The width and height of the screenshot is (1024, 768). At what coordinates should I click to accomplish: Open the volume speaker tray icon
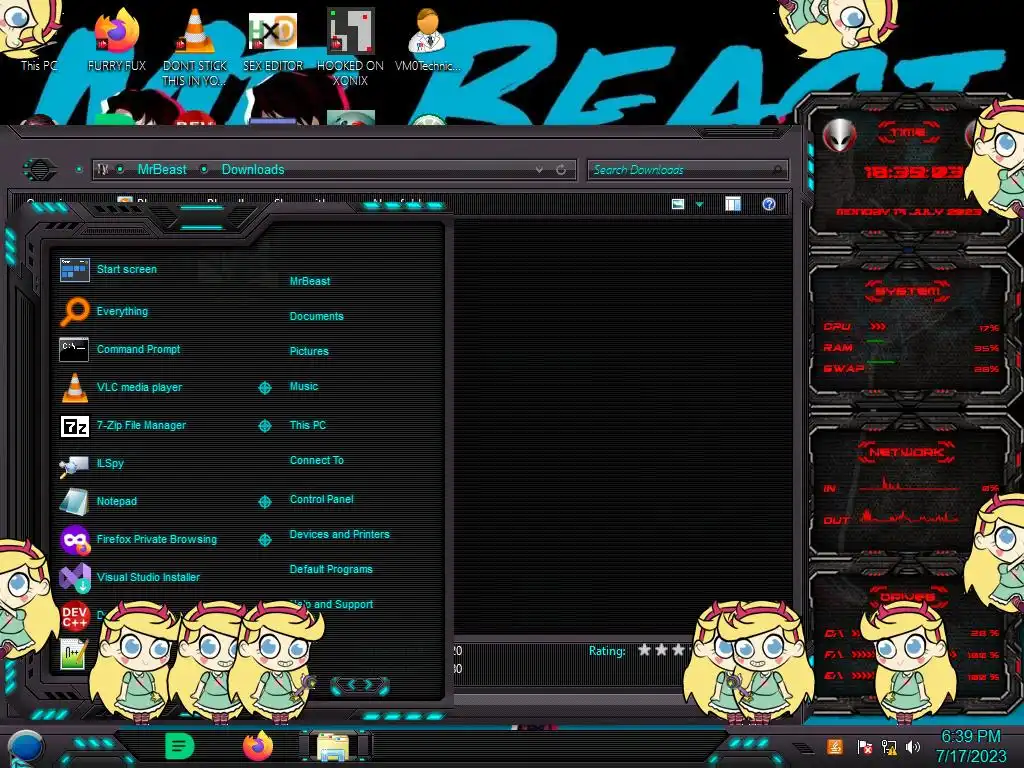coord(913,747)
